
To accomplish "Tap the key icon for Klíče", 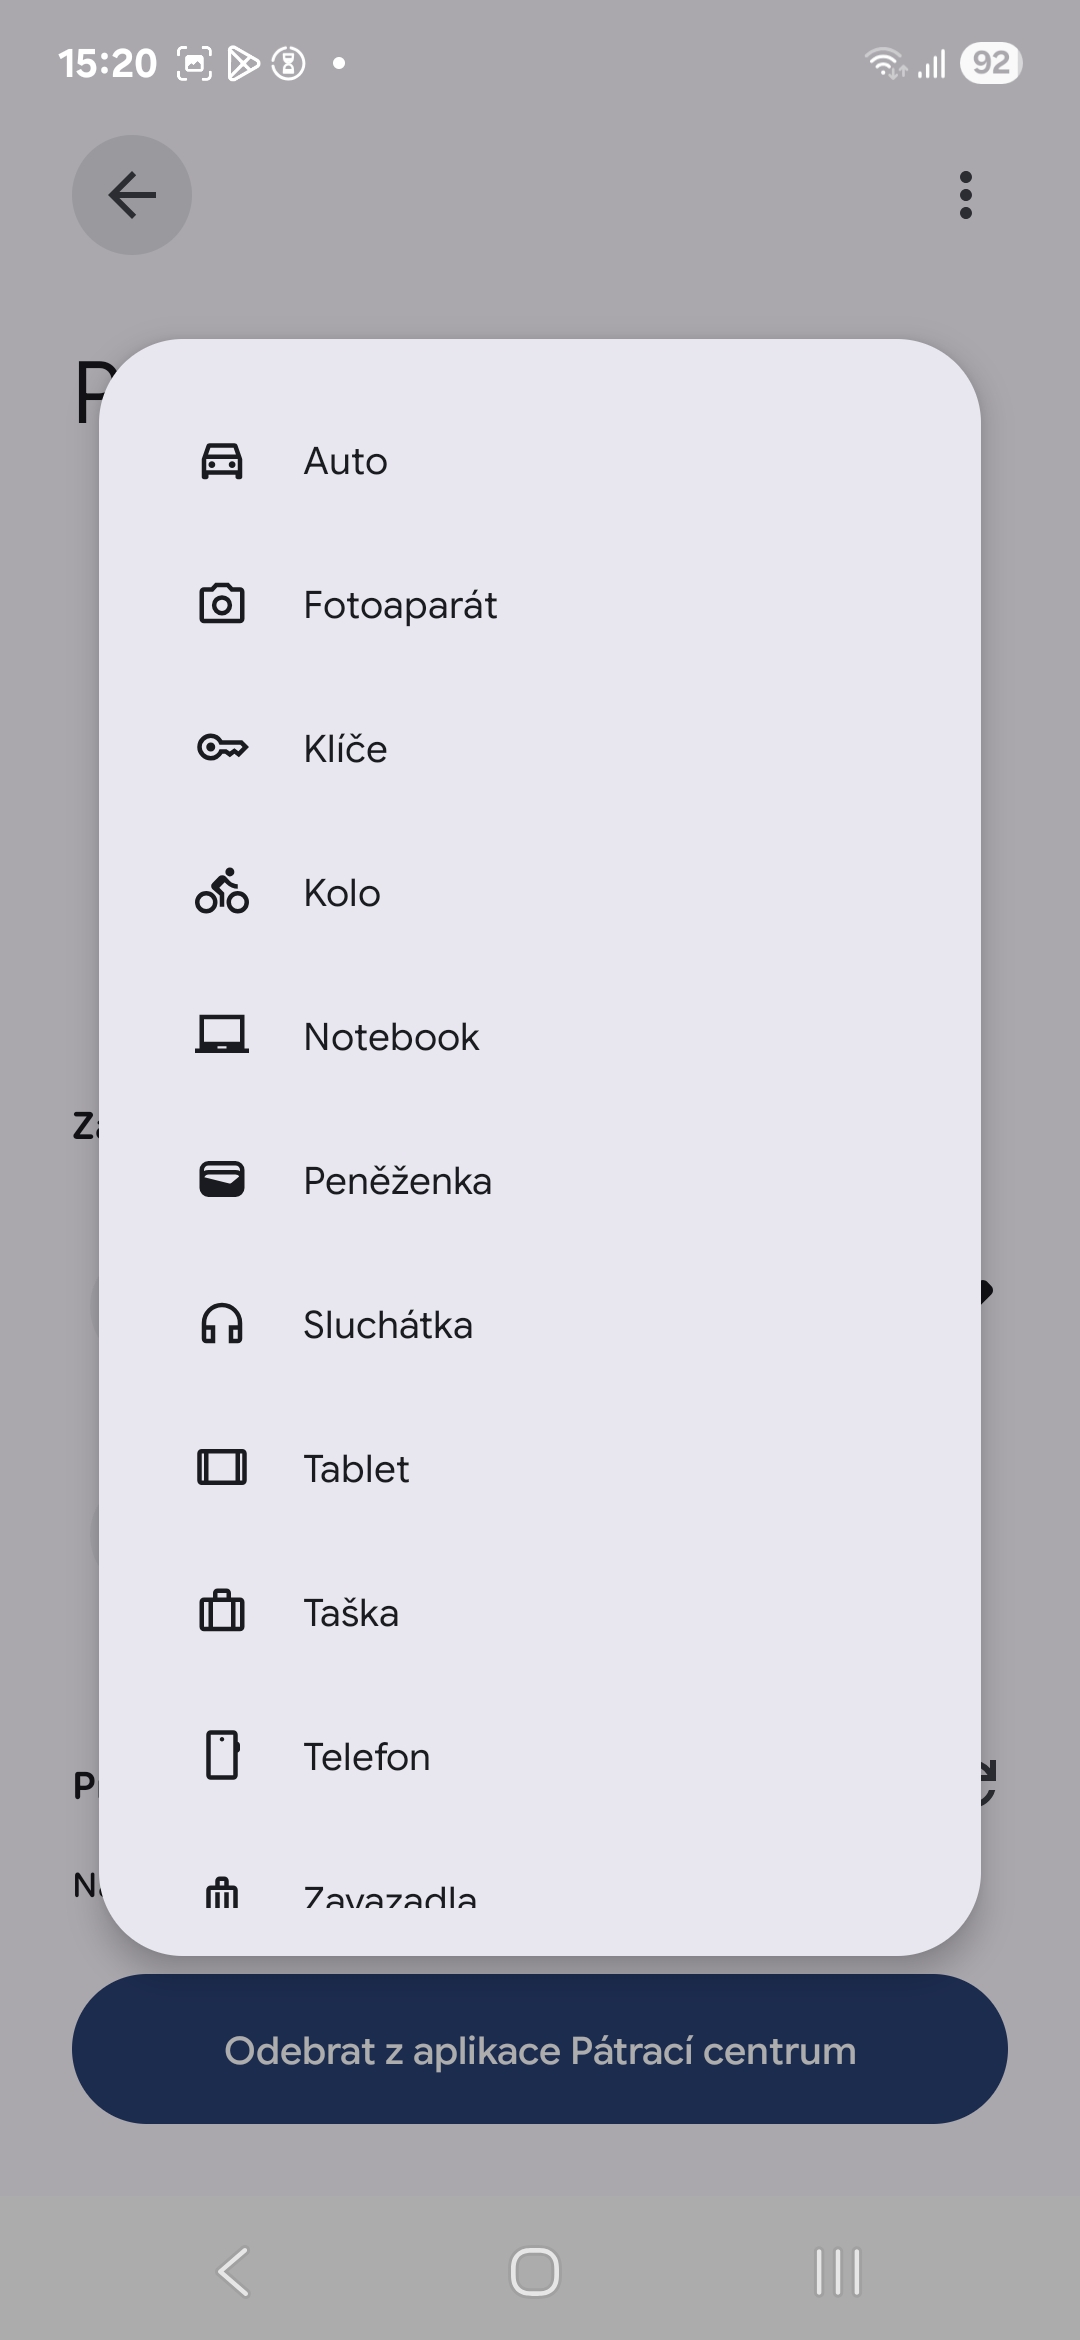I will [222, 748].
